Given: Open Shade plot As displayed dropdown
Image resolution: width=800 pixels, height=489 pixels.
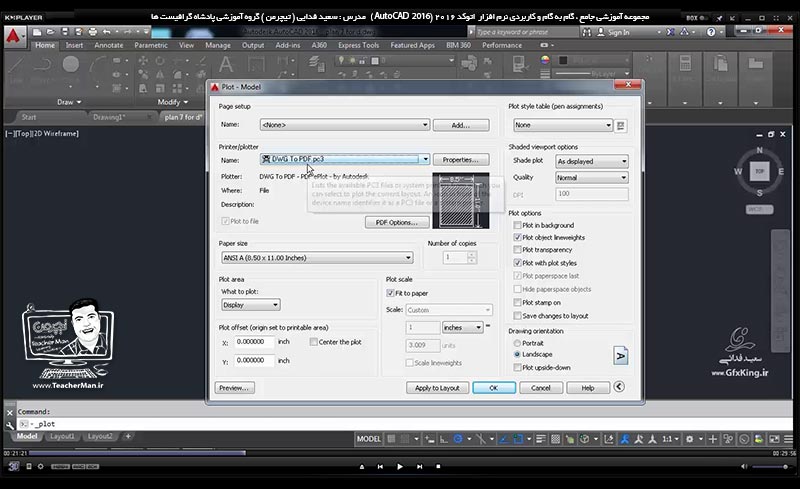Looking at the screenshot, I should (x=592, y=161).
